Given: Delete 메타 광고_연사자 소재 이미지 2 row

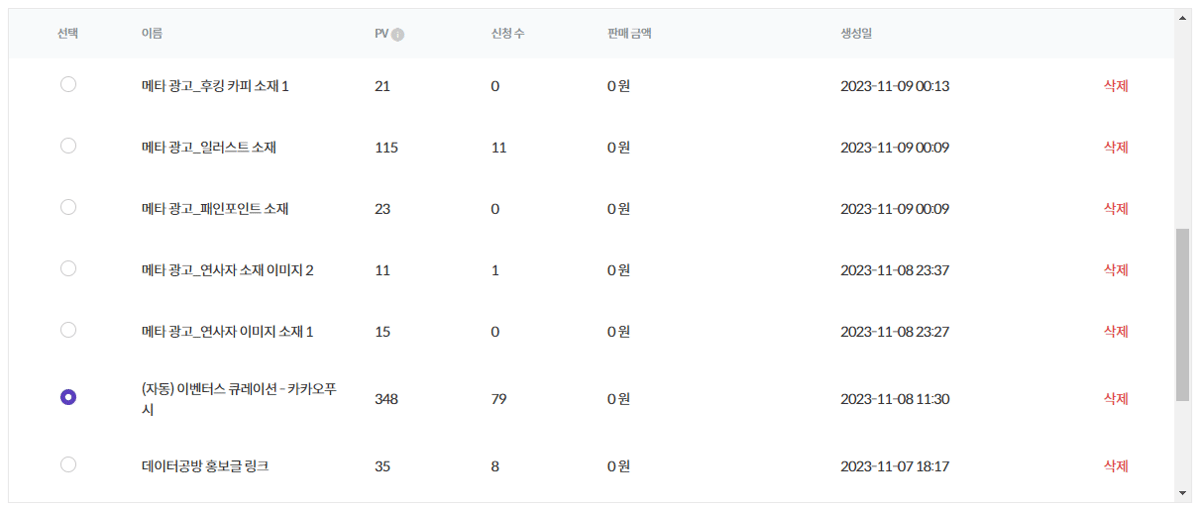Looking at the screenshot, I should coord(1116,269).
